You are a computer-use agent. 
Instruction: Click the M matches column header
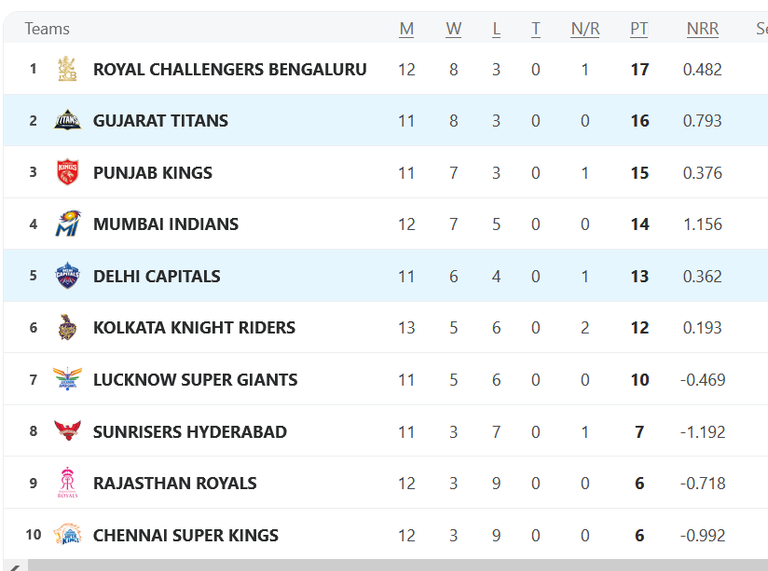[406, 28]
